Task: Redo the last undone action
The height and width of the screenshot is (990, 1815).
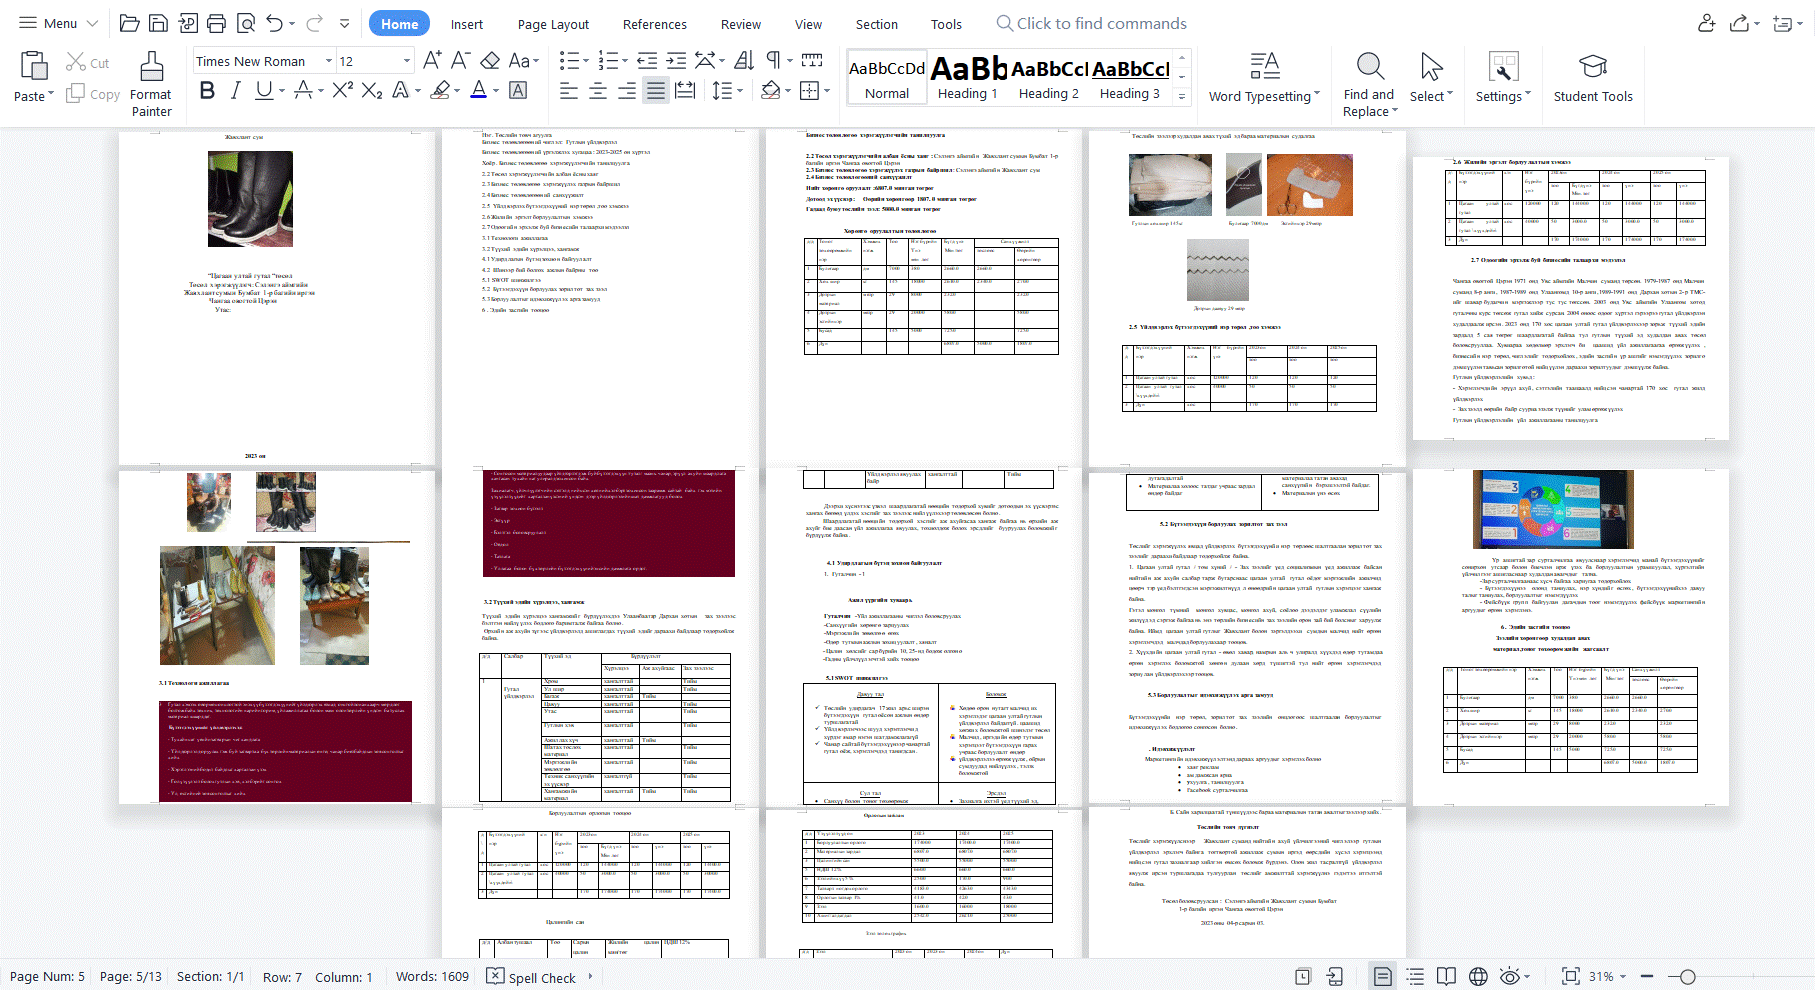Action: pyautogui.click(x=314, y=23)
